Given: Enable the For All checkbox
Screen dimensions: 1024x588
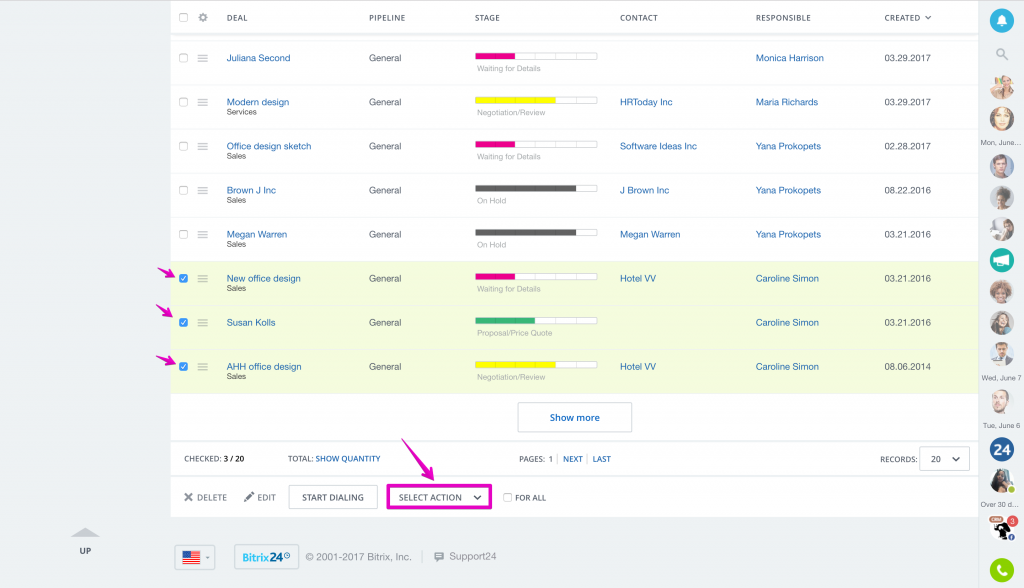Looking at the screenshot, I should [507, 497].
